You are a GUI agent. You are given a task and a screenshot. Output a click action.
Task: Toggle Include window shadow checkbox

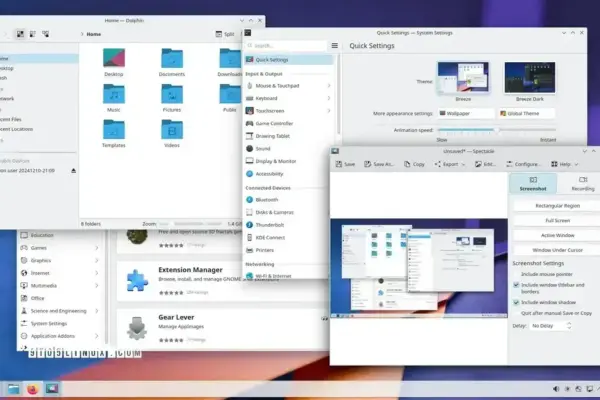click(516, 302)
